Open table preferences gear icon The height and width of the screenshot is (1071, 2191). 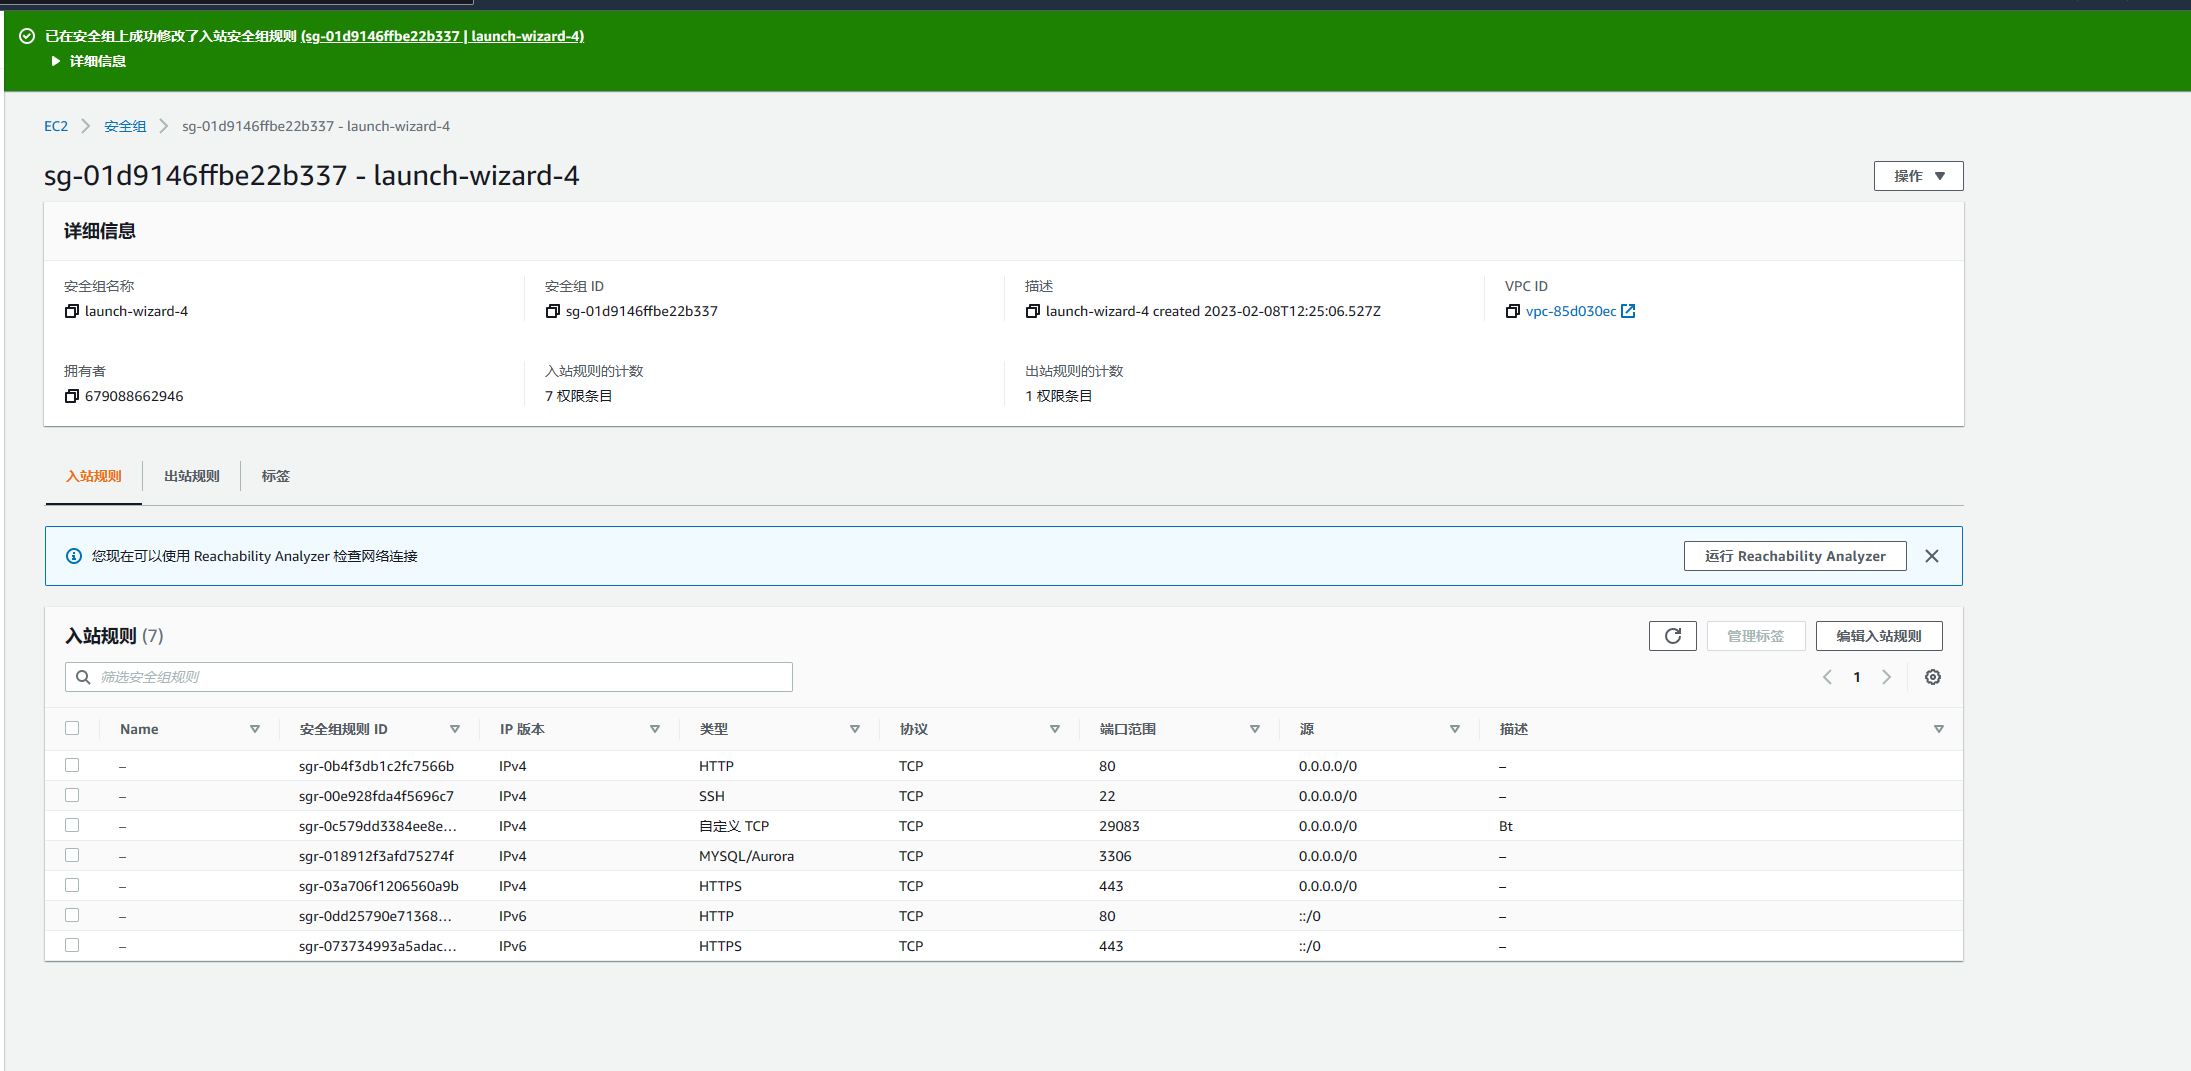tap(1933, 677)
